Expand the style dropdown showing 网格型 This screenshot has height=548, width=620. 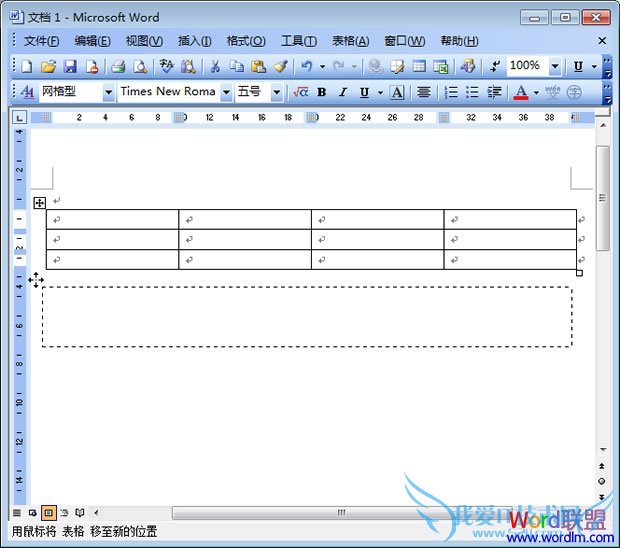[x=108, y=93]
